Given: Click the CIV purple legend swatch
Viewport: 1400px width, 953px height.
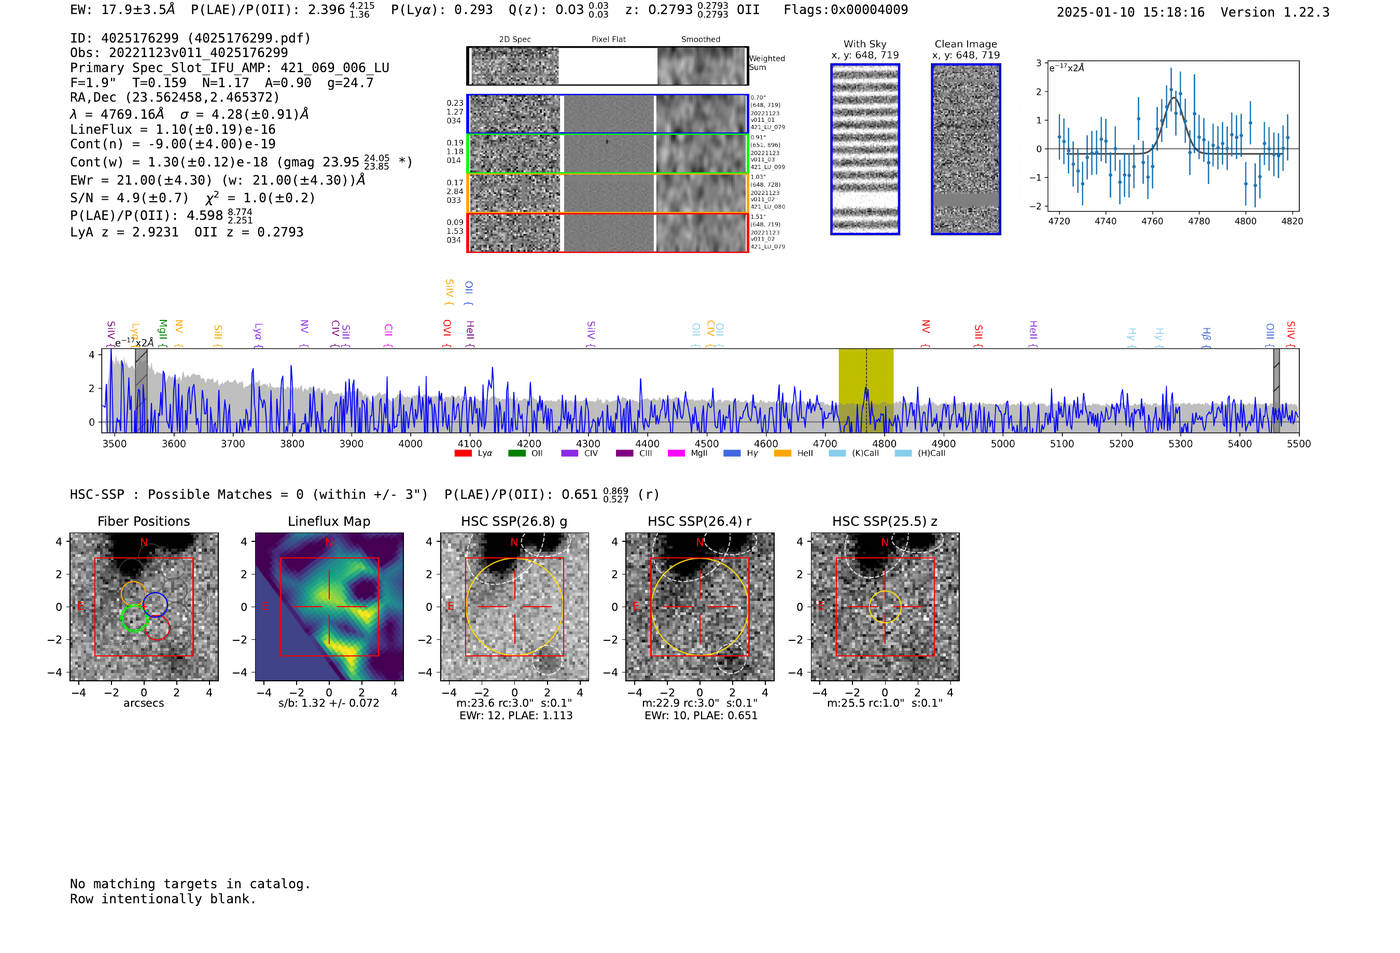Looking at the screenshot, I should click(569, 453).
